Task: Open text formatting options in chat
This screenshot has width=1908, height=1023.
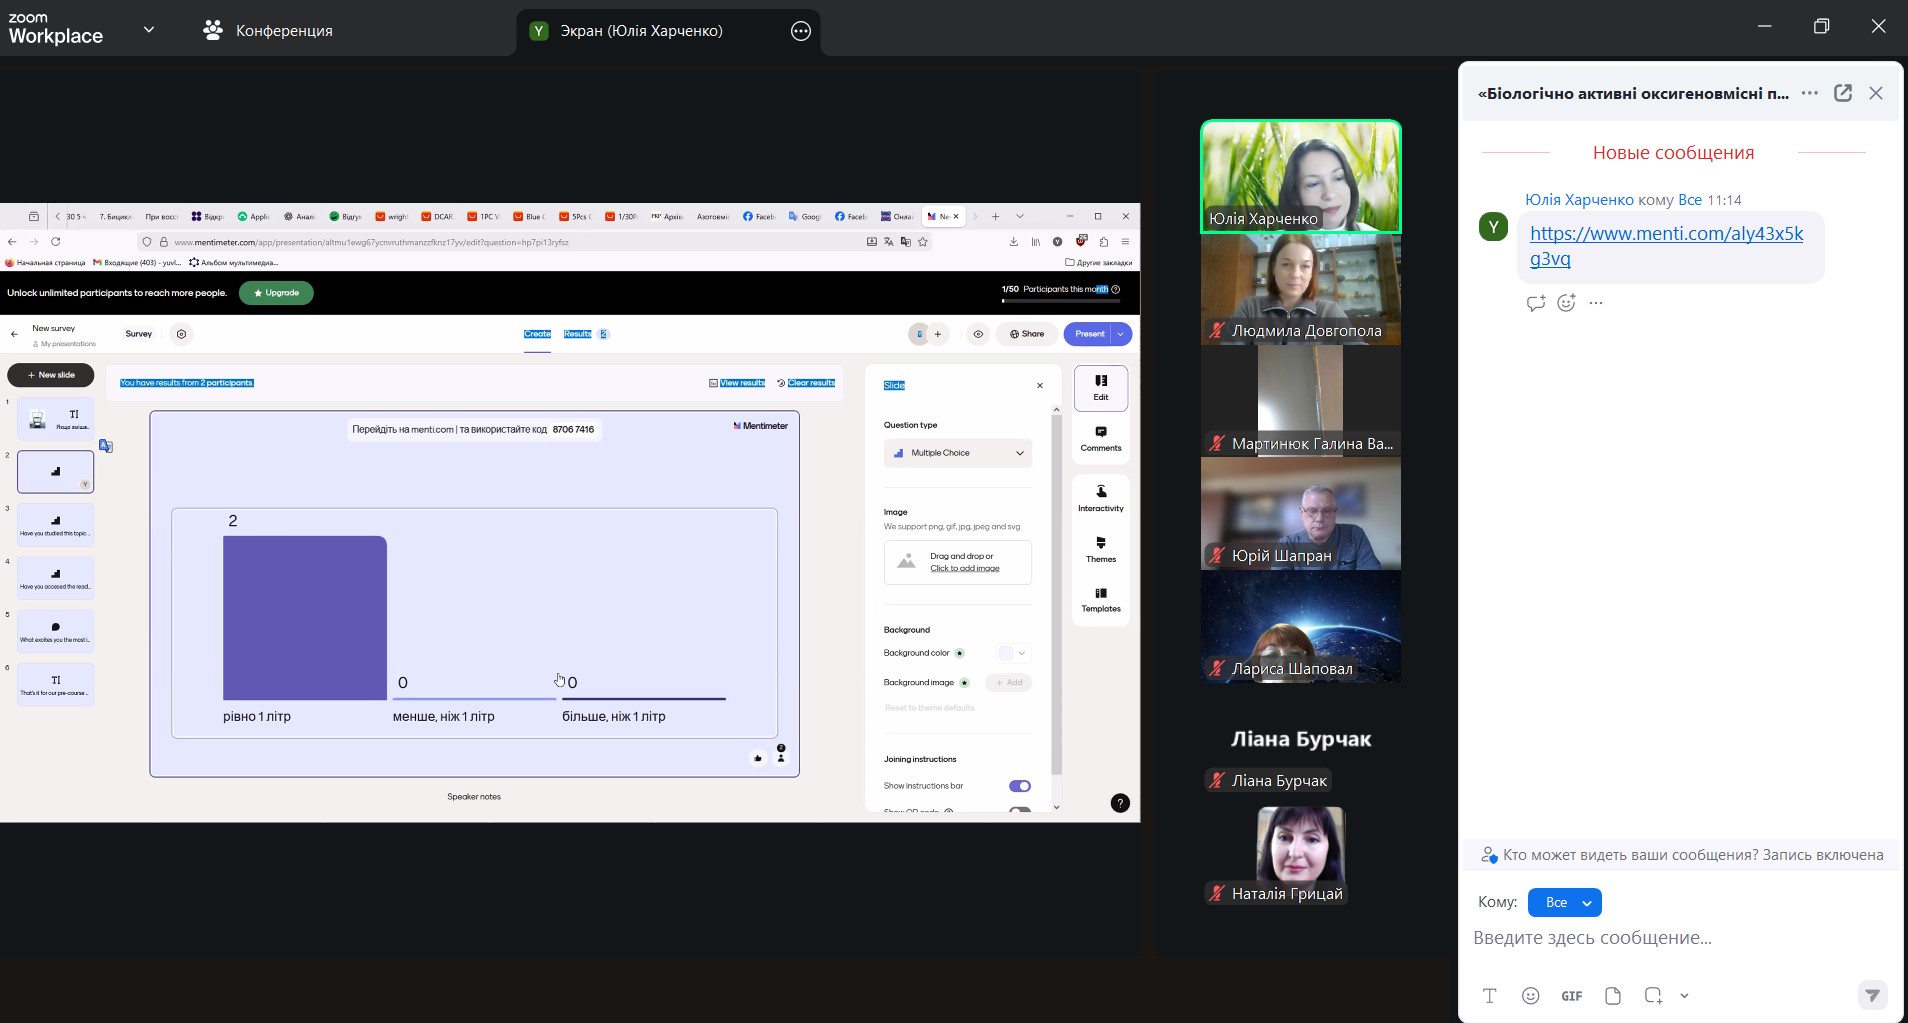Action: pos(1489,995)
